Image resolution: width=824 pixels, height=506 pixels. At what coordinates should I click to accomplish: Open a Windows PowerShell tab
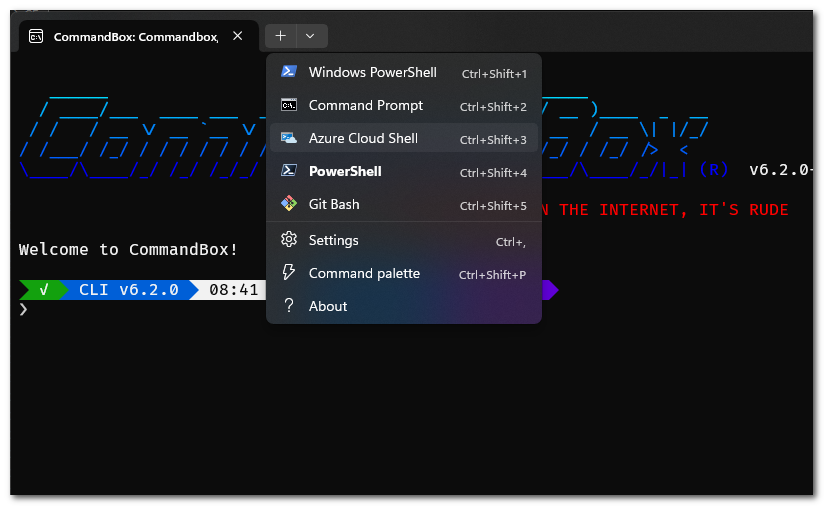point(404,72)
